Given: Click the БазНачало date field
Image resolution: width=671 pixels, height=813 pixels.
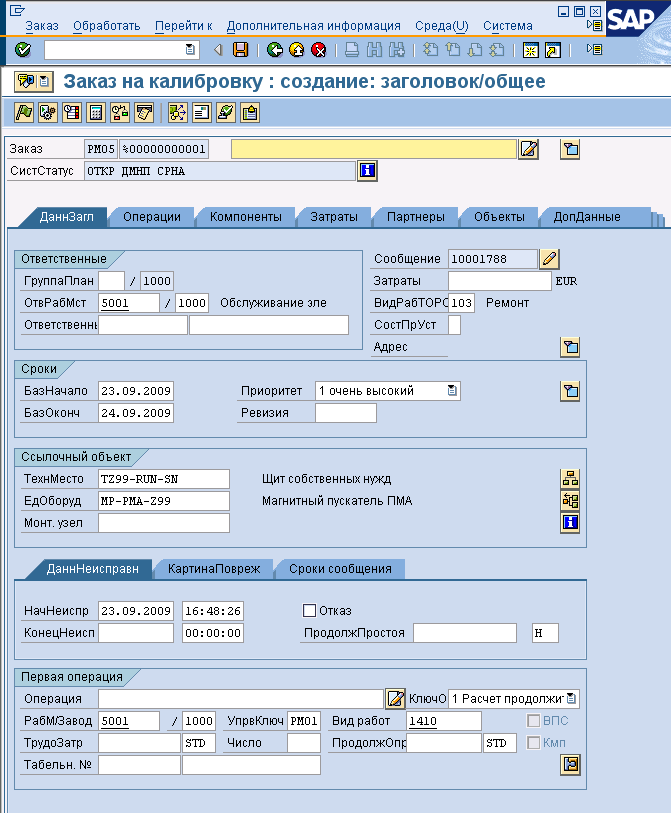Looking at the screenshot, I should click(x=136, y=391).
